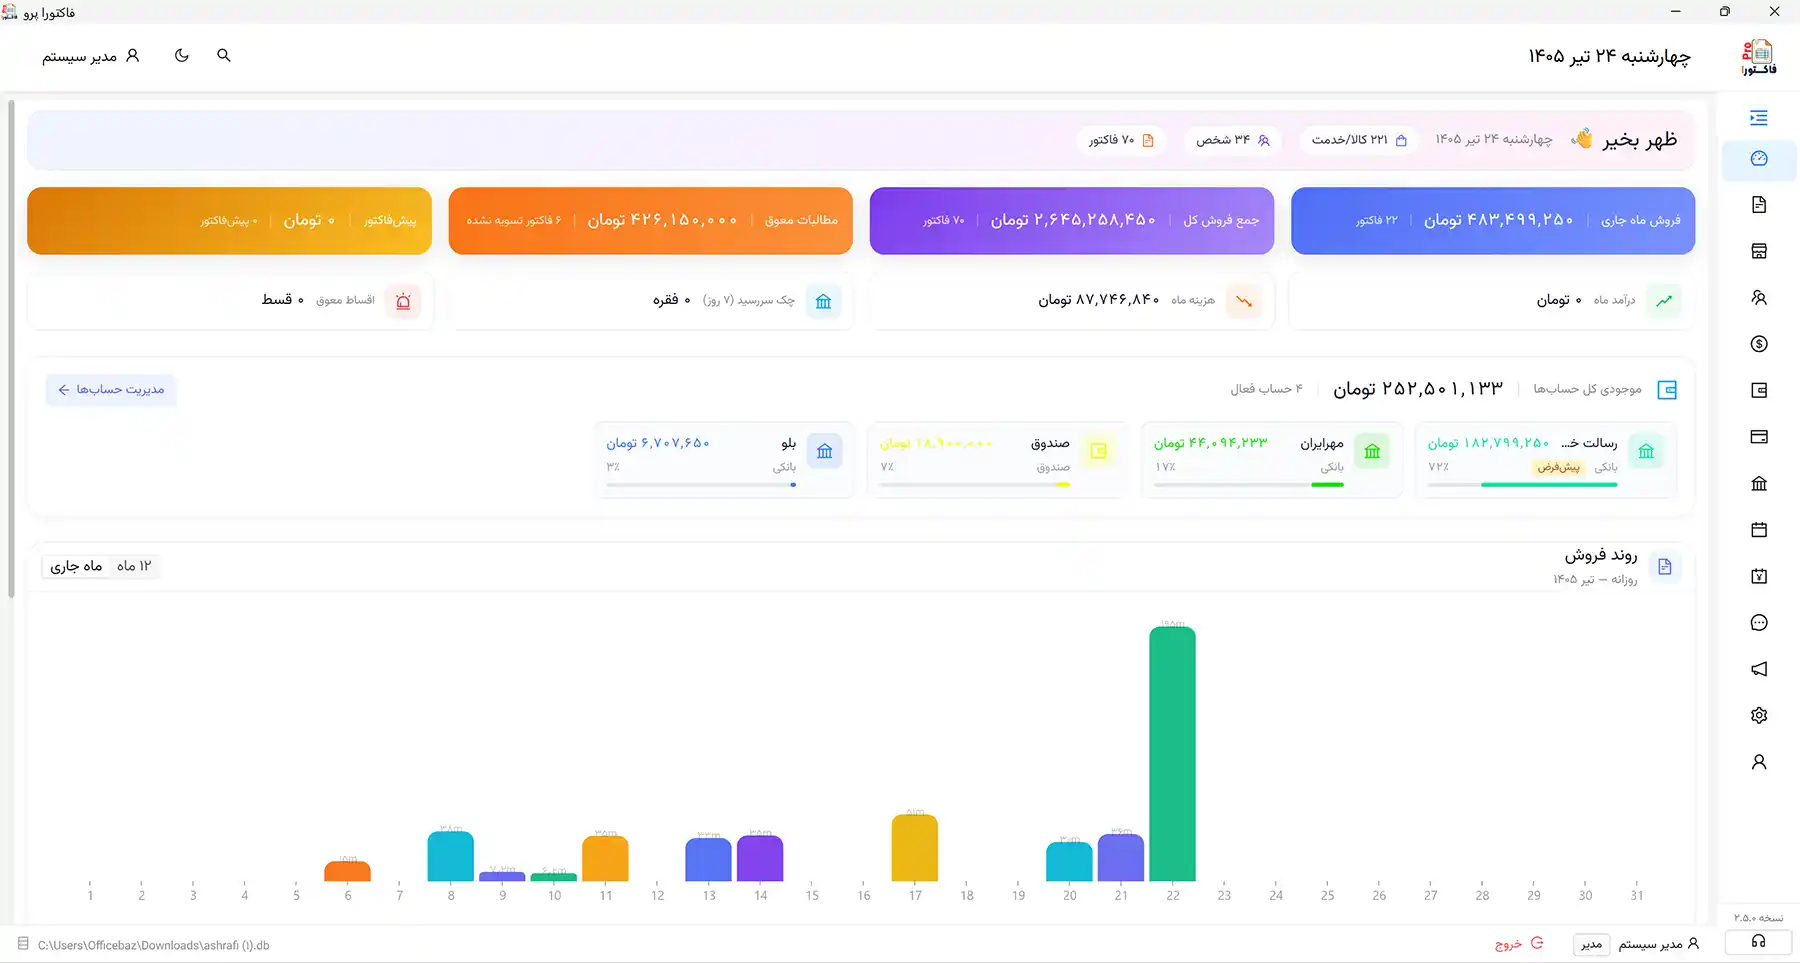Image resolution: width=1800 pixels, height=963 pixels.
Task: Open the user profile icon in sidebar
Action: click(1759, 762)
